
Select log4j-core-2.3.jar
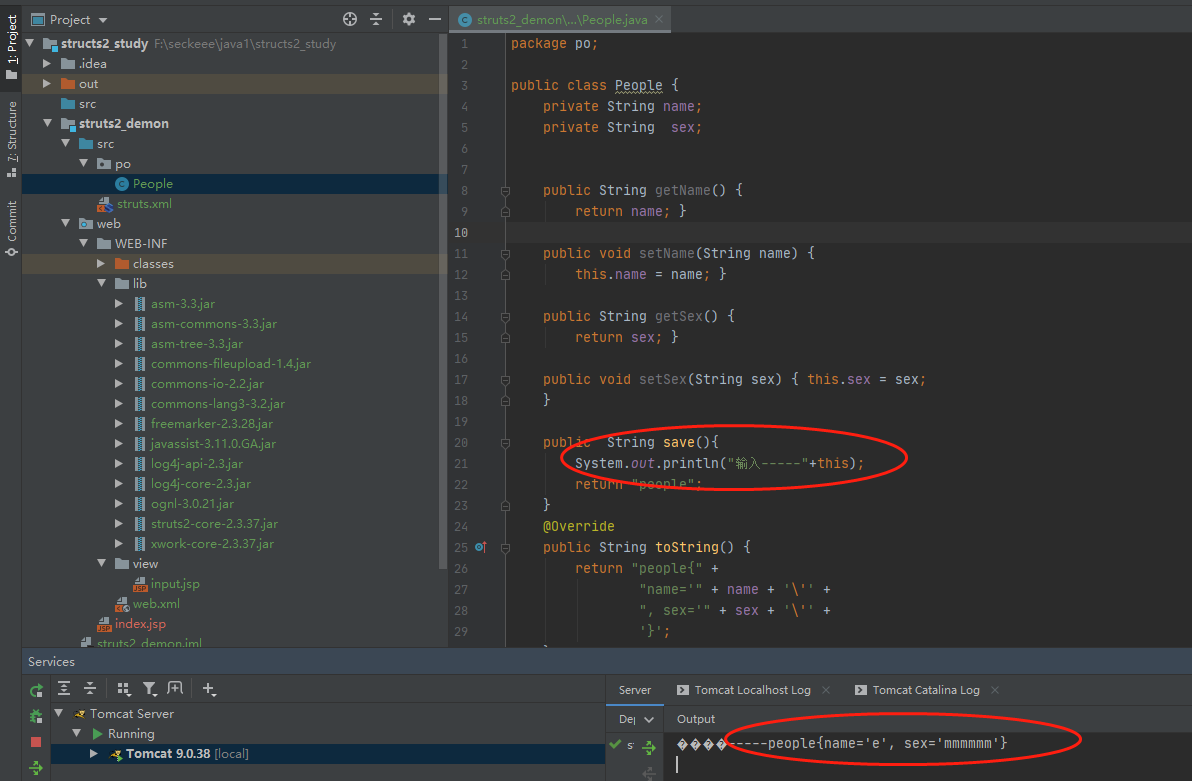pos(200,483)
